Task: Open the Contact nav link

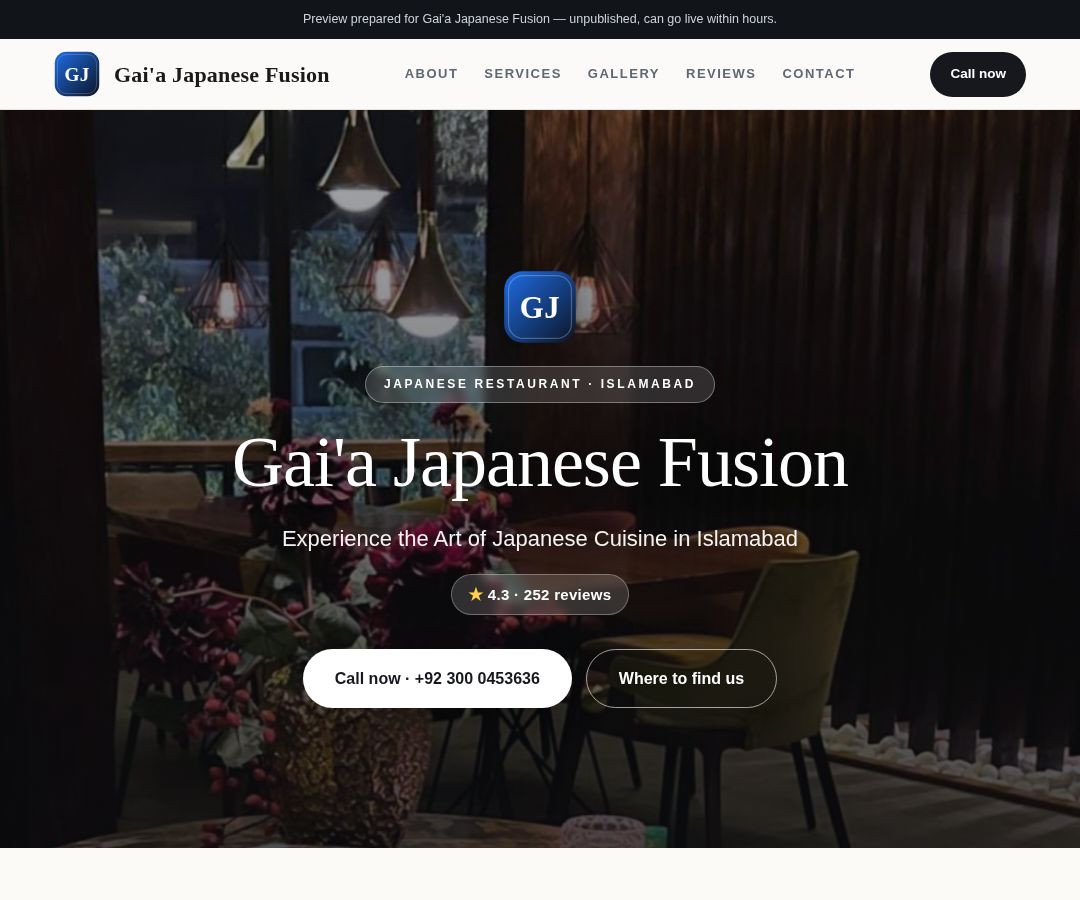Action: pos(818,74)
